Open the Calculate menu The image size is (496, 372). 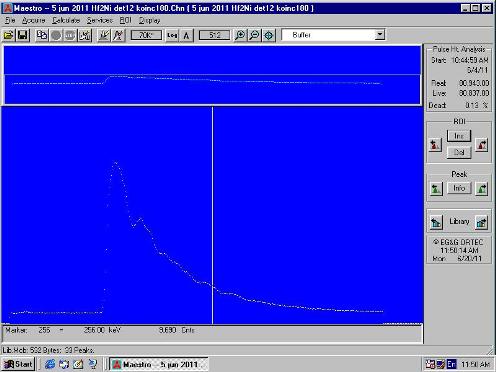[x=66, y=20]
